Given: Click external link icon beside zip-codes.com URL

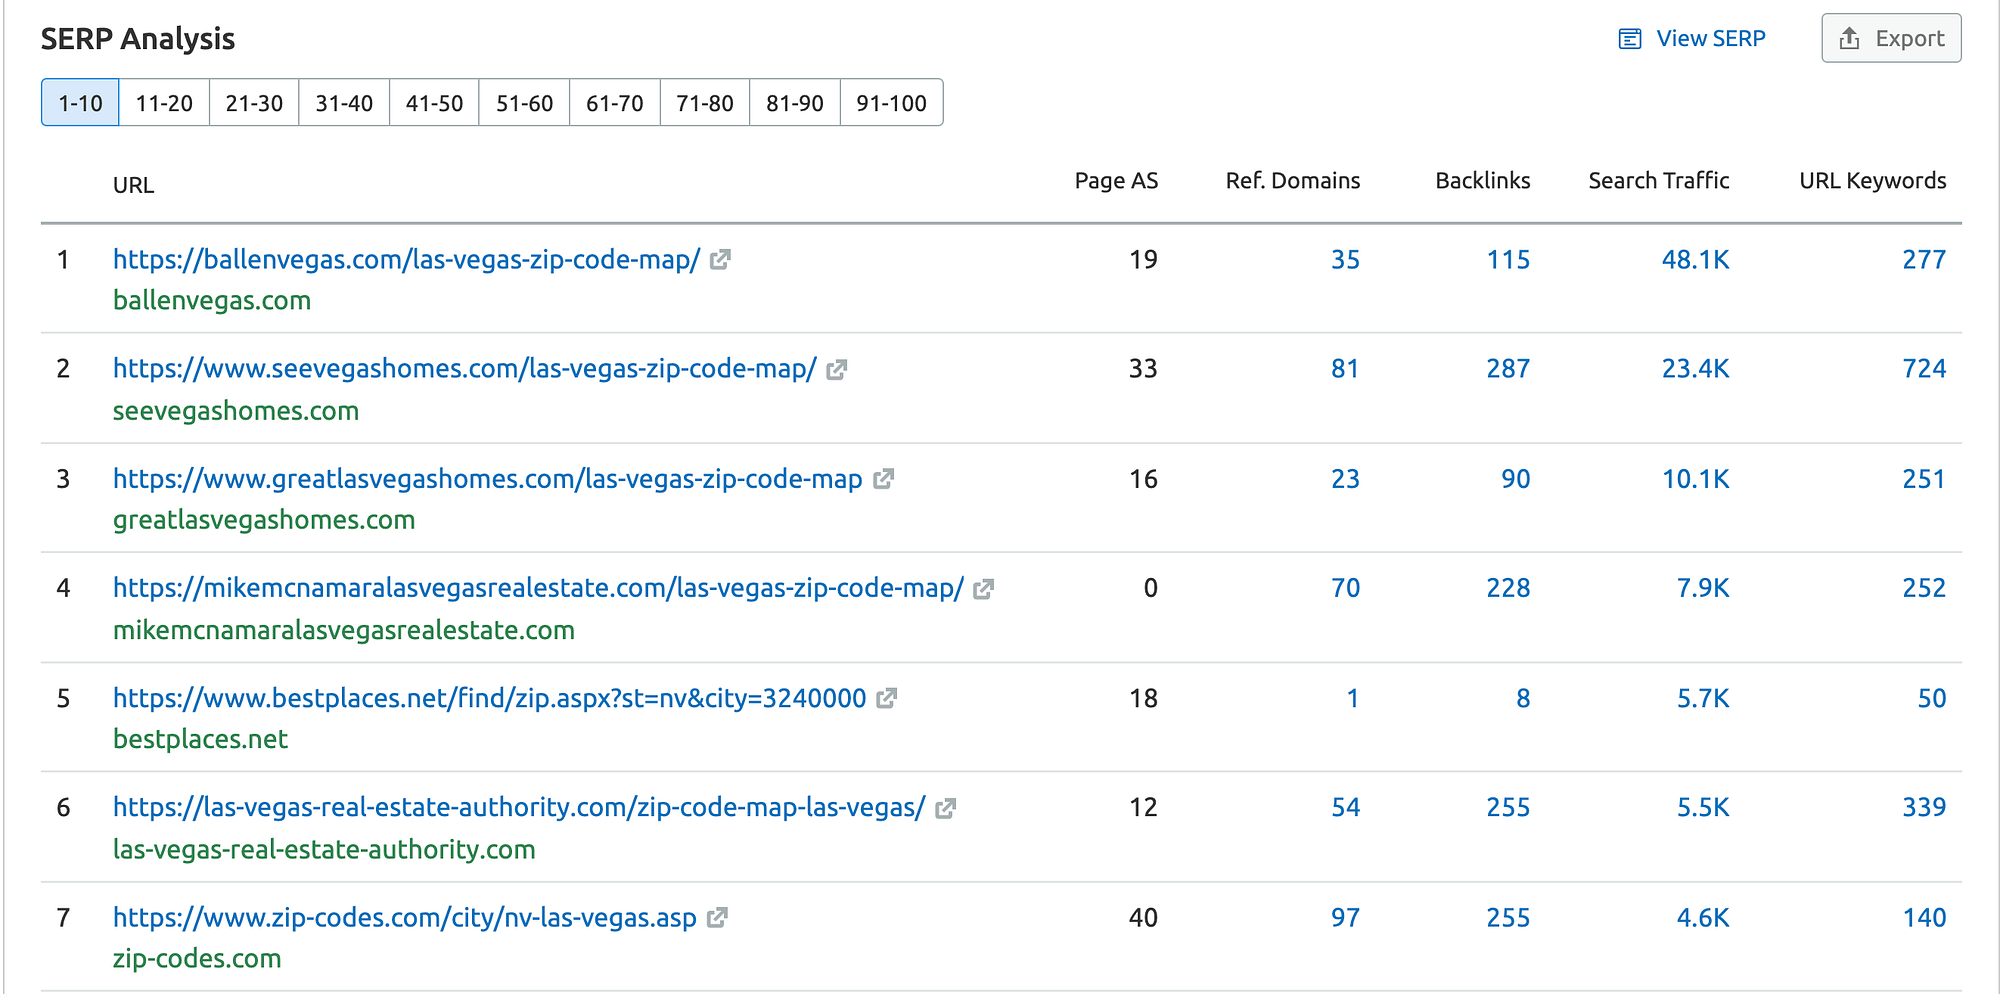Looking at the screenshot, I should (717, 917).
